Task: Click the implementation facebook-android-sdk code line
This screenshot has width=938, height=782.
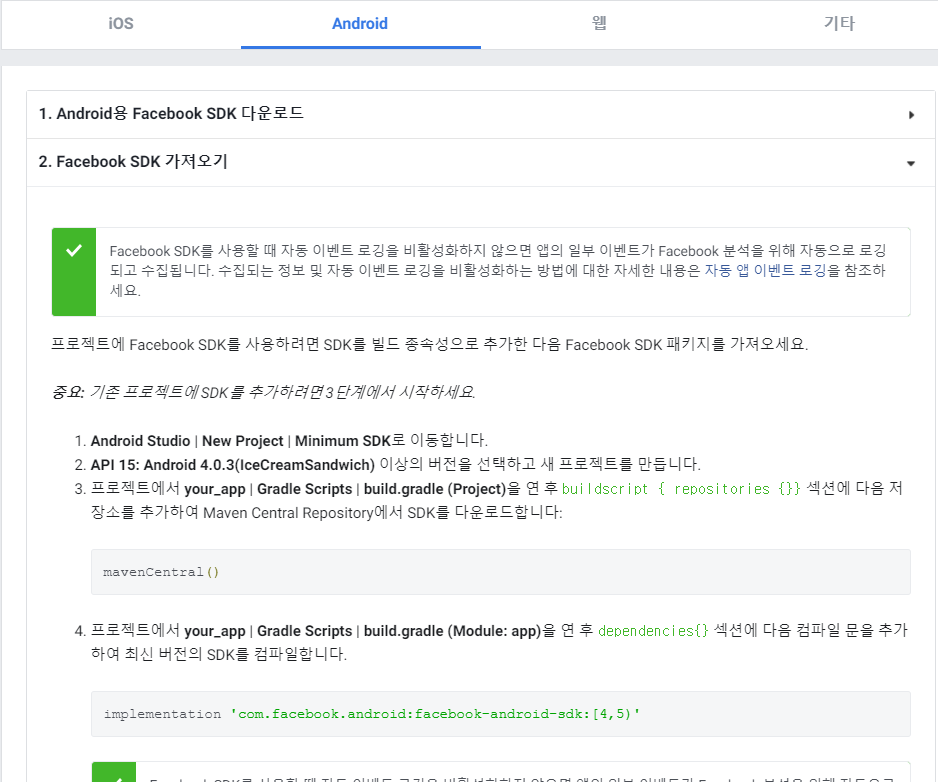Action: [x=371, y=714]
